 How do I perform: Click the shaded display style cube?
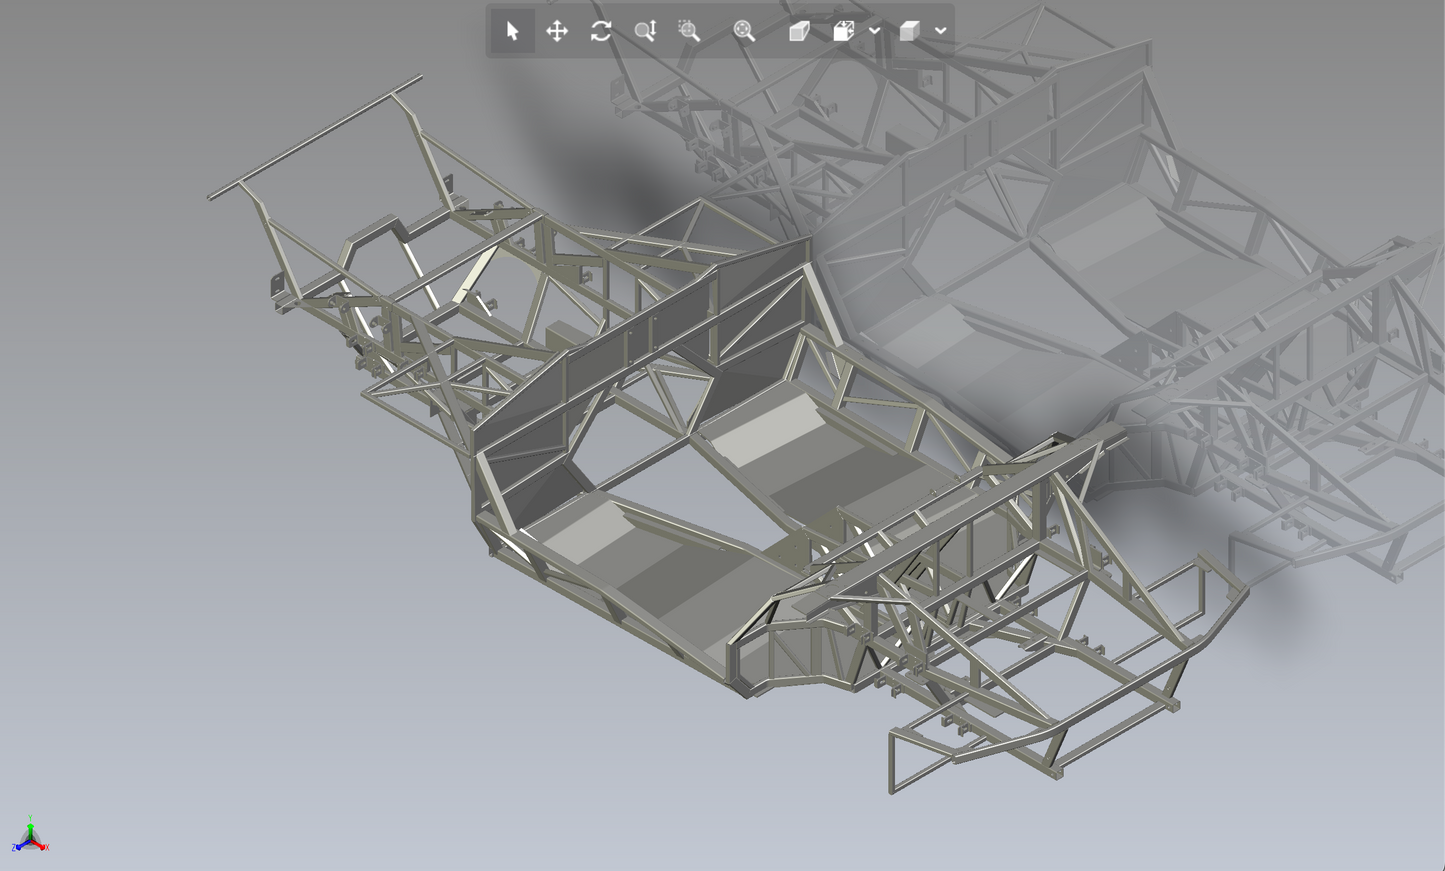909,31
